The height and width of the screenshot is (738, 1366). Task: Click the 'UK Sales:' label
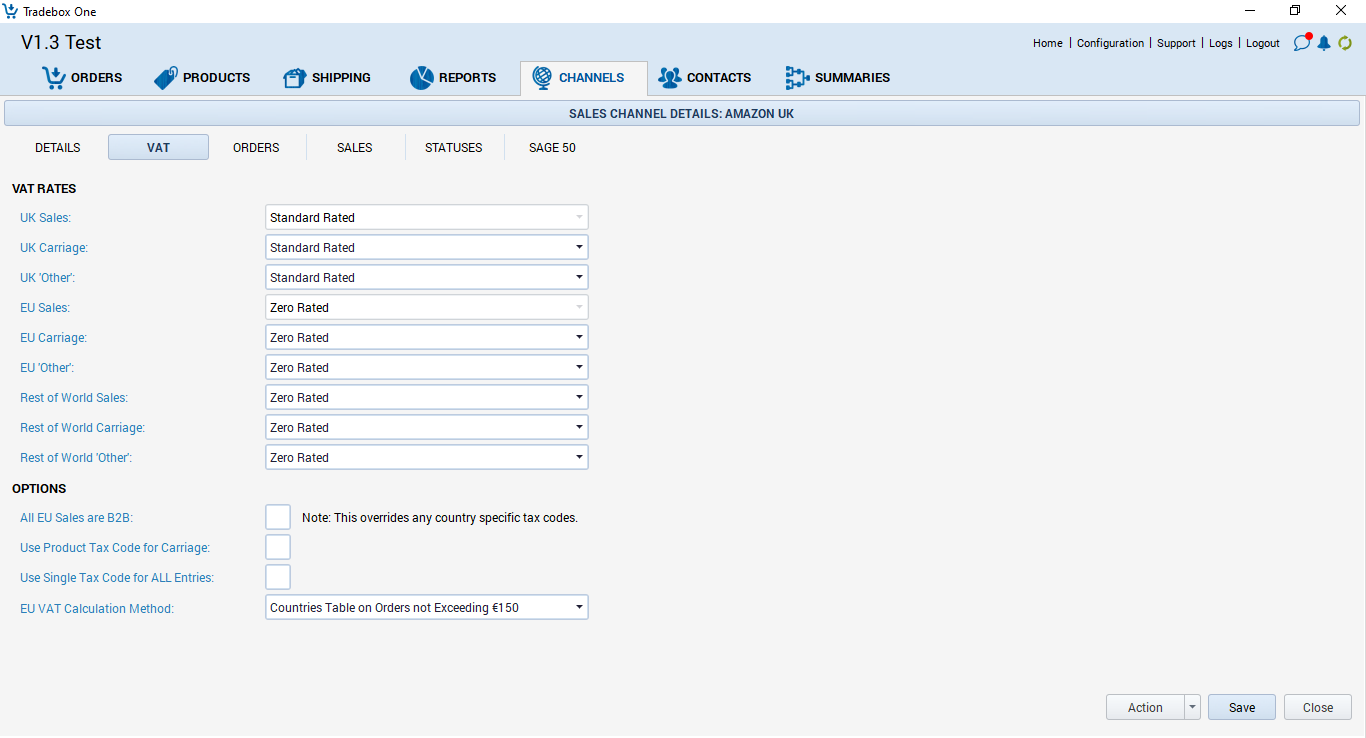[45, 217]
